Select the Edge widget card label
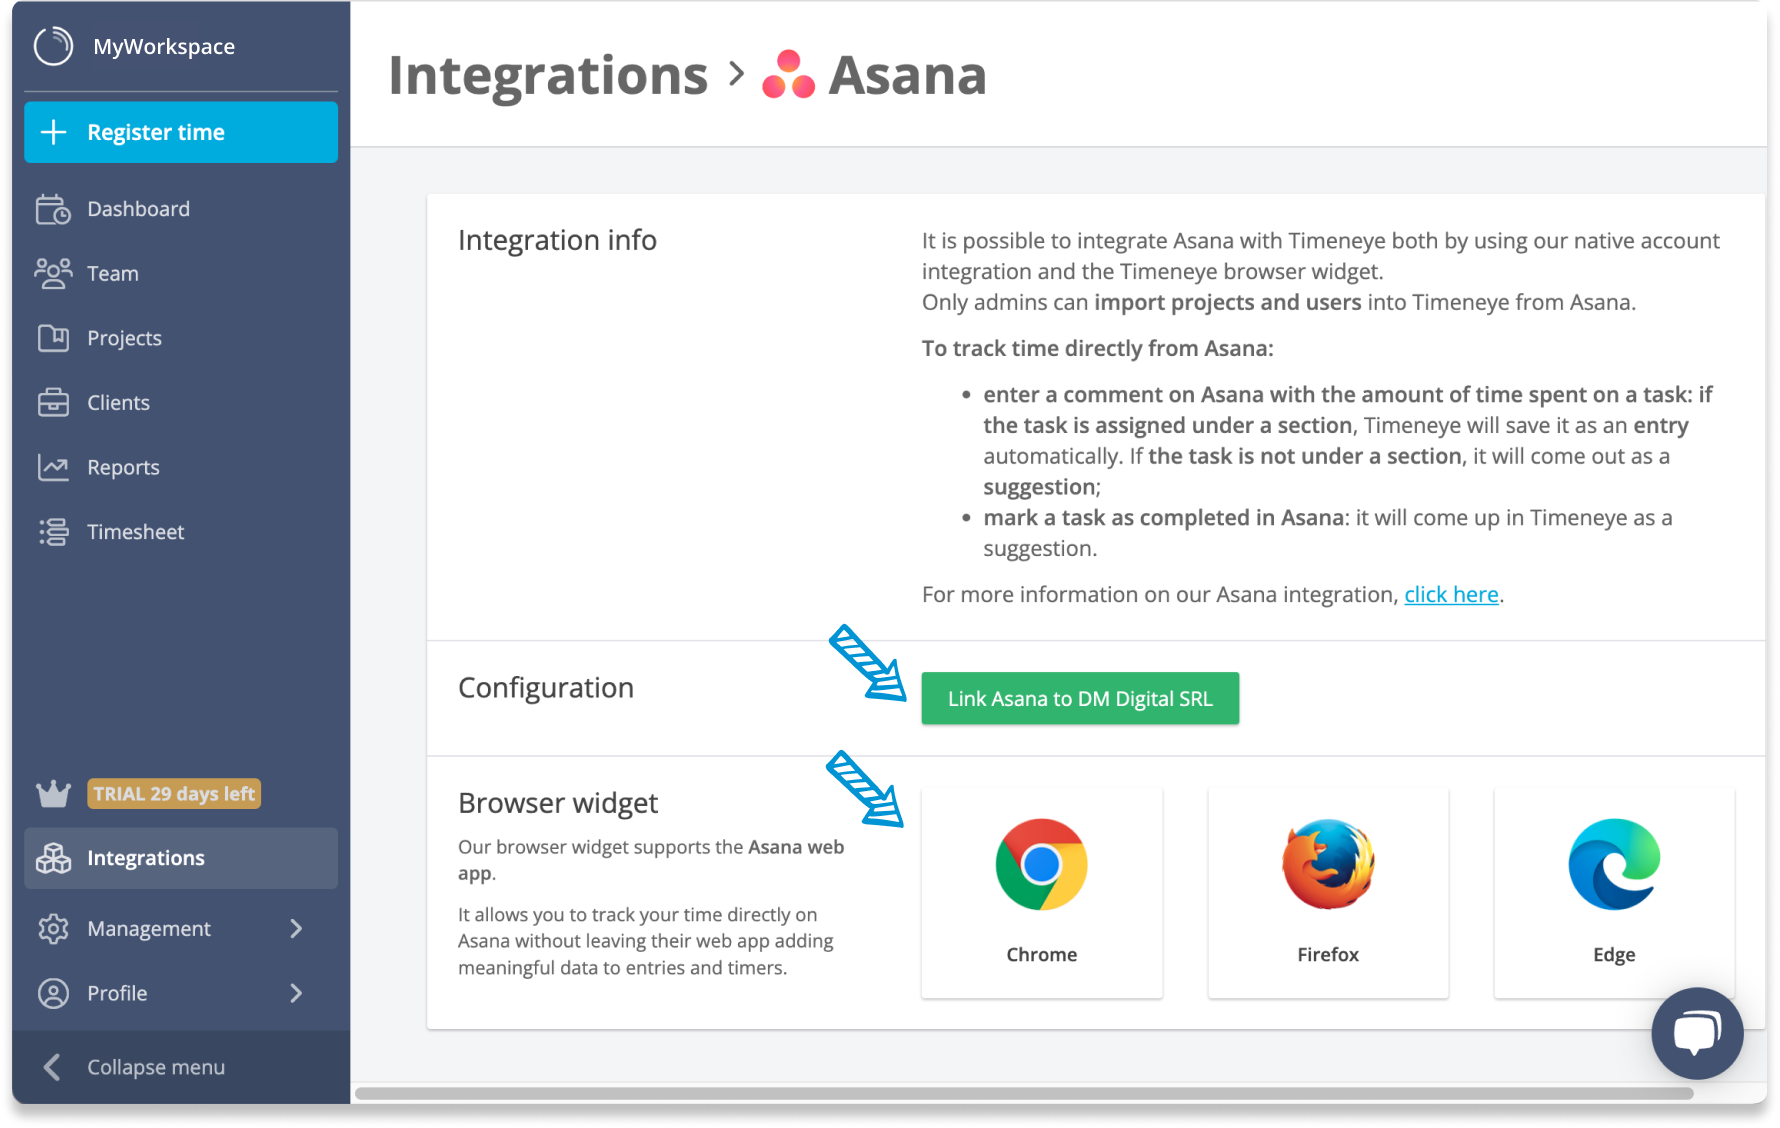1780x1128 pixels. tap(1614, 955)
